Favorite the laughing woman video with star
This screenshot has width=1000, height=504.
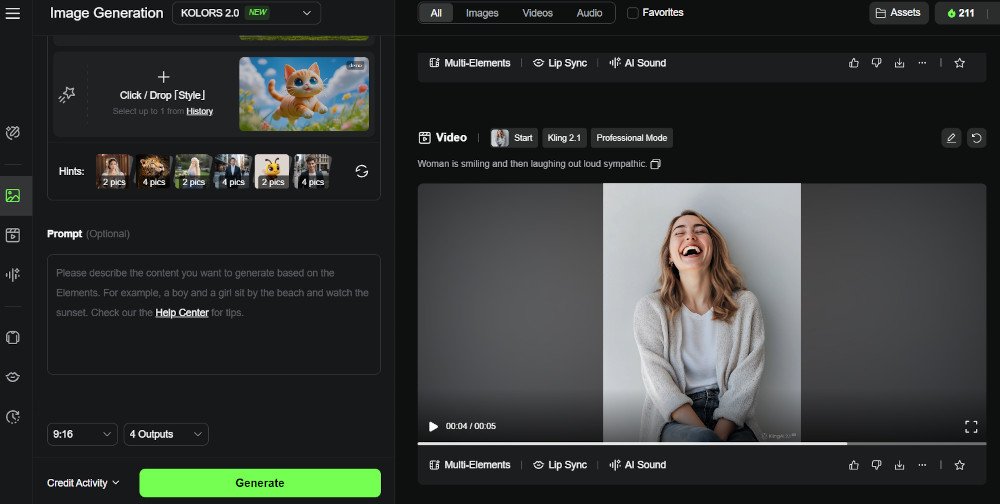tap(959, 465)
